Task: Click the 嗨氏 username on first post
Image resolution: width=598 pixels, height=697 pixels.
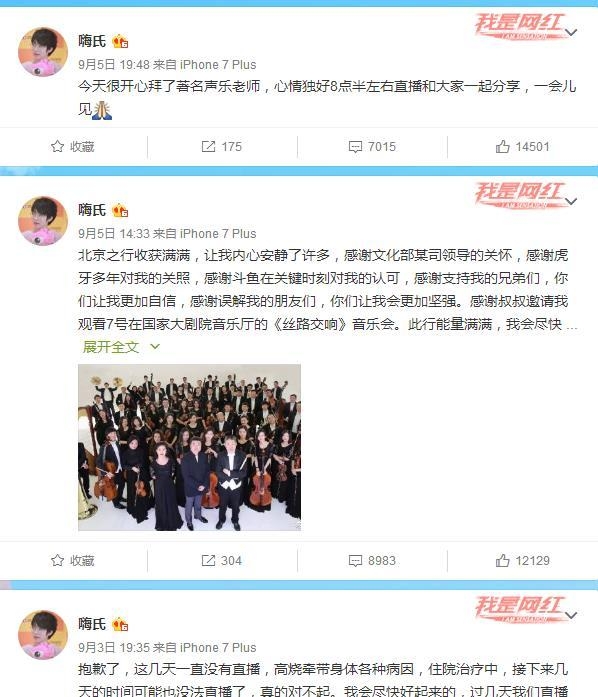Action: (x=92, y=41)
